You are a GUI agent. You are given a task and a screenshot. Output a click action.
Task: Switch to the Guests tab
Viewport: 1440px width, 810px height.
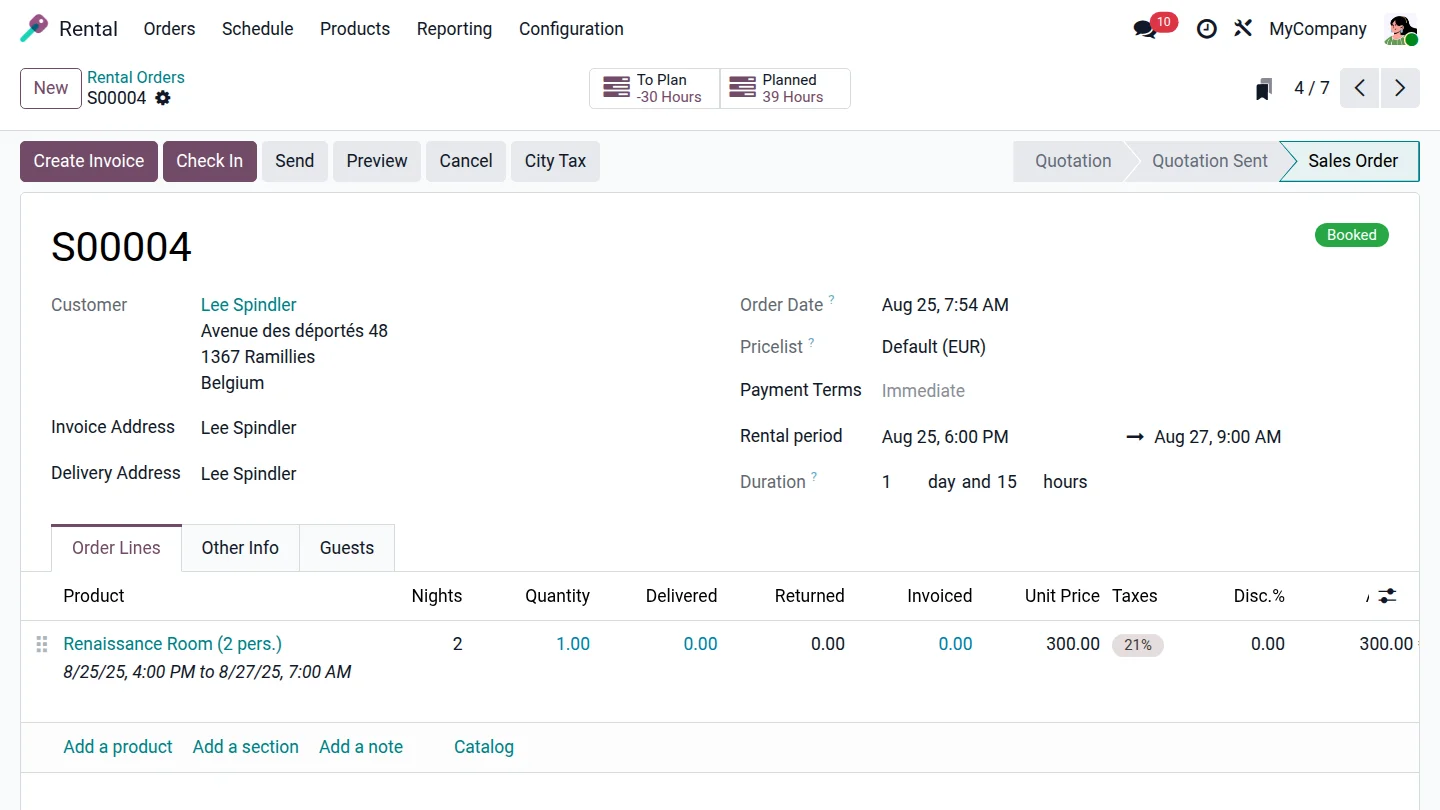347,548
